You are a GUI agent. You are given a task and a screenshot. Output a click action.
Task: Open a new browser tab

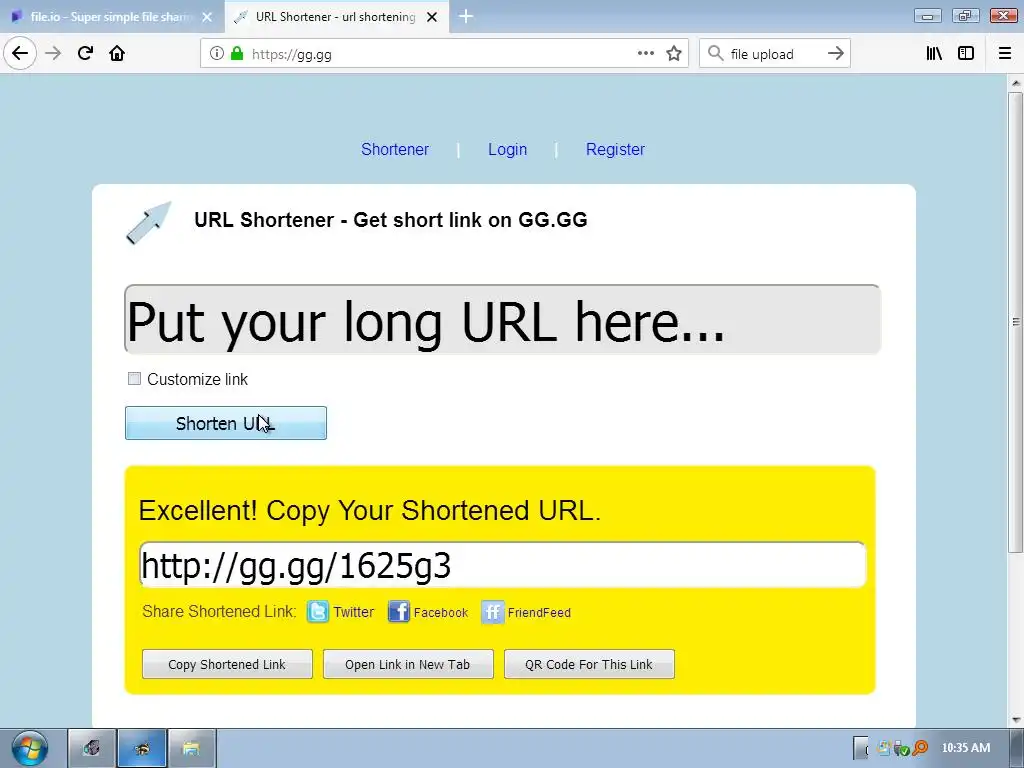(x=466, y=16)
